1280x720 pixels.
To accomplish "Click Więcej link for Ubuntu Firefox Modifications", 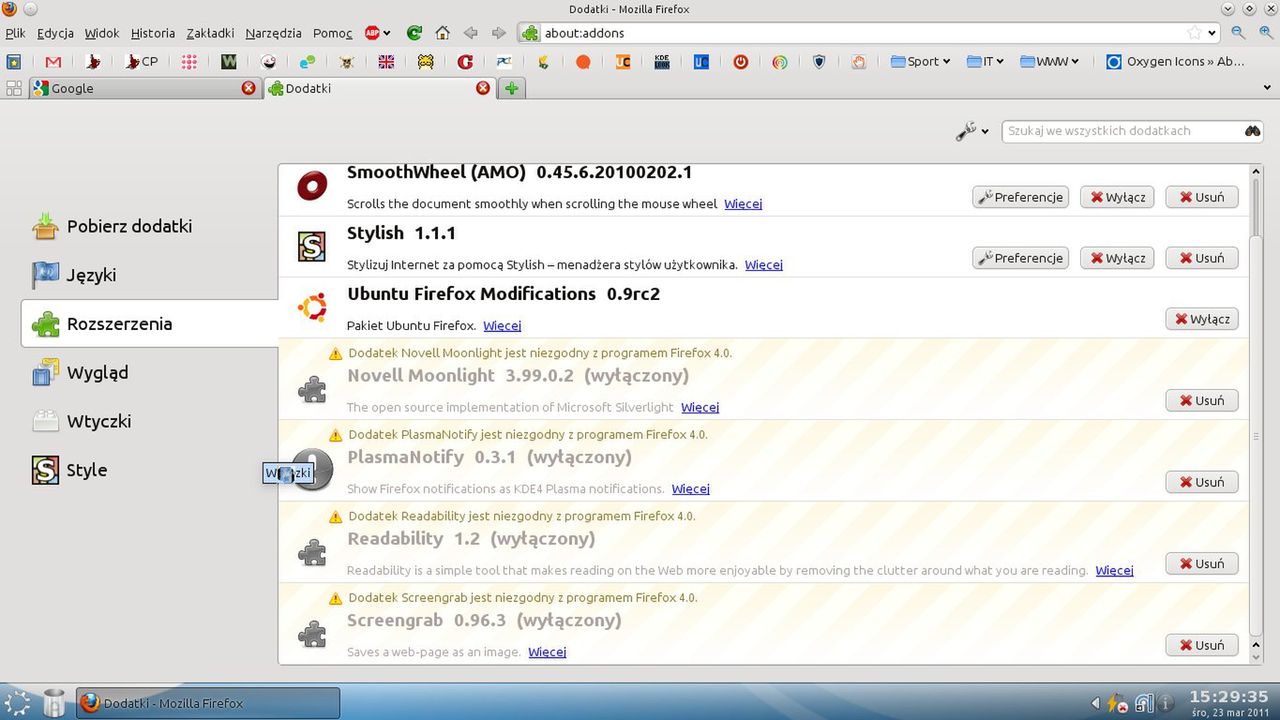I will (x=502, y=325).
